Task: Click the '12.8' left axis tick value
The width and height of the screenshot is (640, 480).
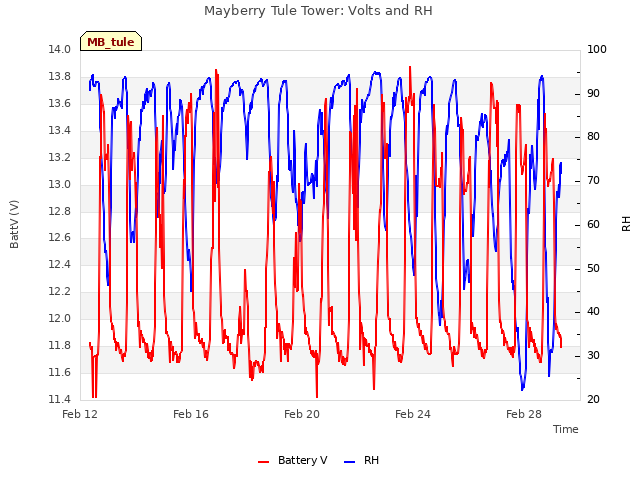Action: click(x=59, y=211)
